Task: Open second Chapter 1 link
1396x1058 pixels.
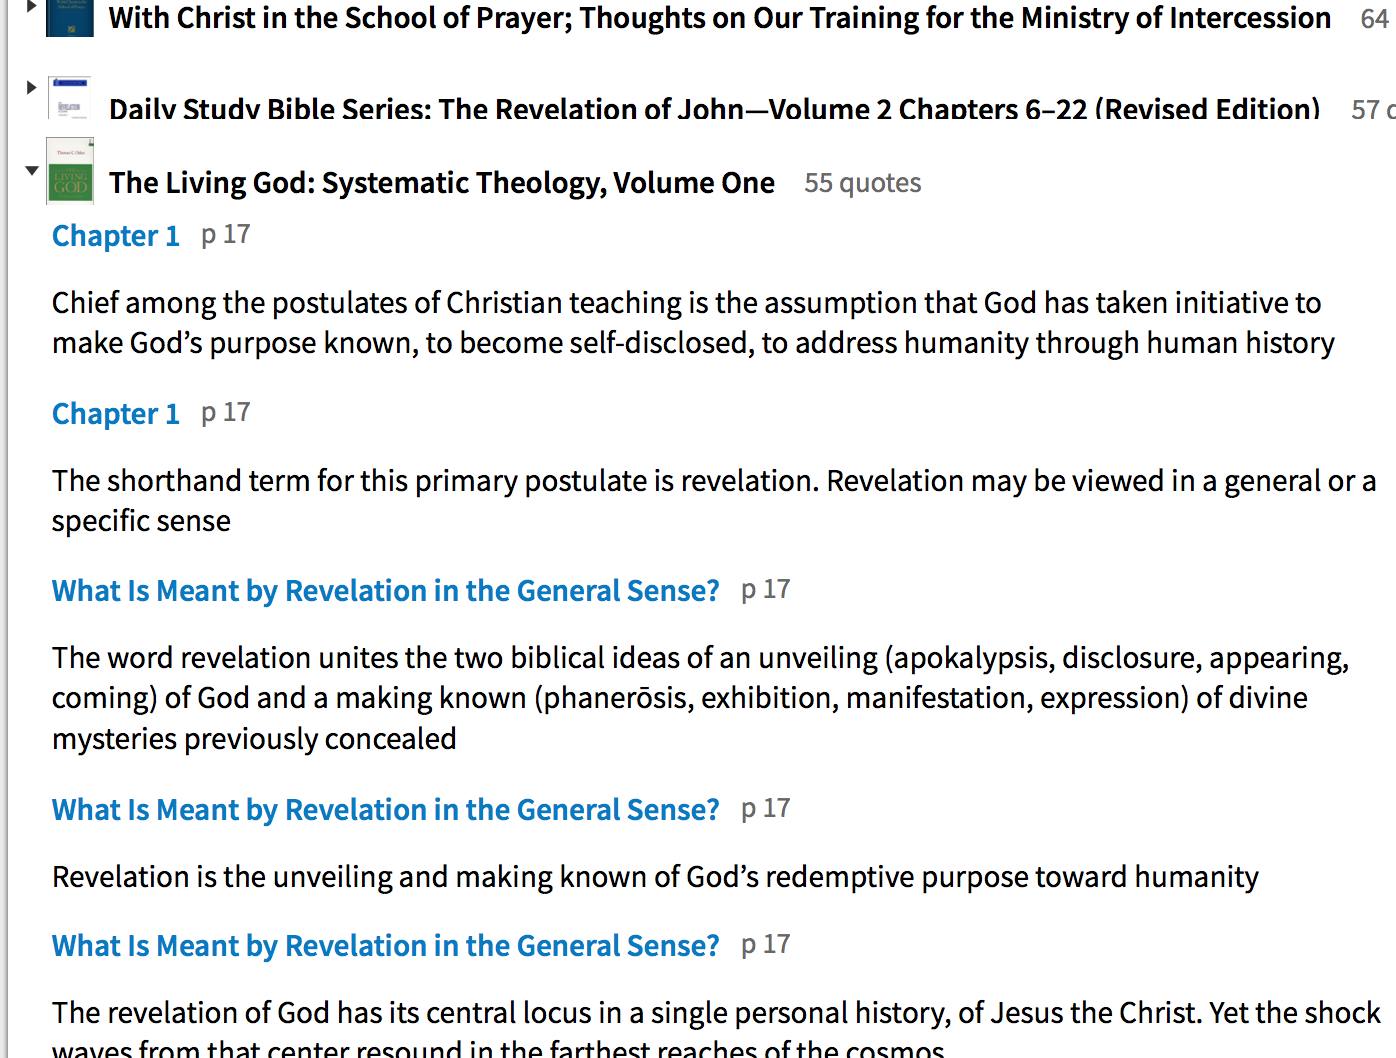Action: (116, 414)
